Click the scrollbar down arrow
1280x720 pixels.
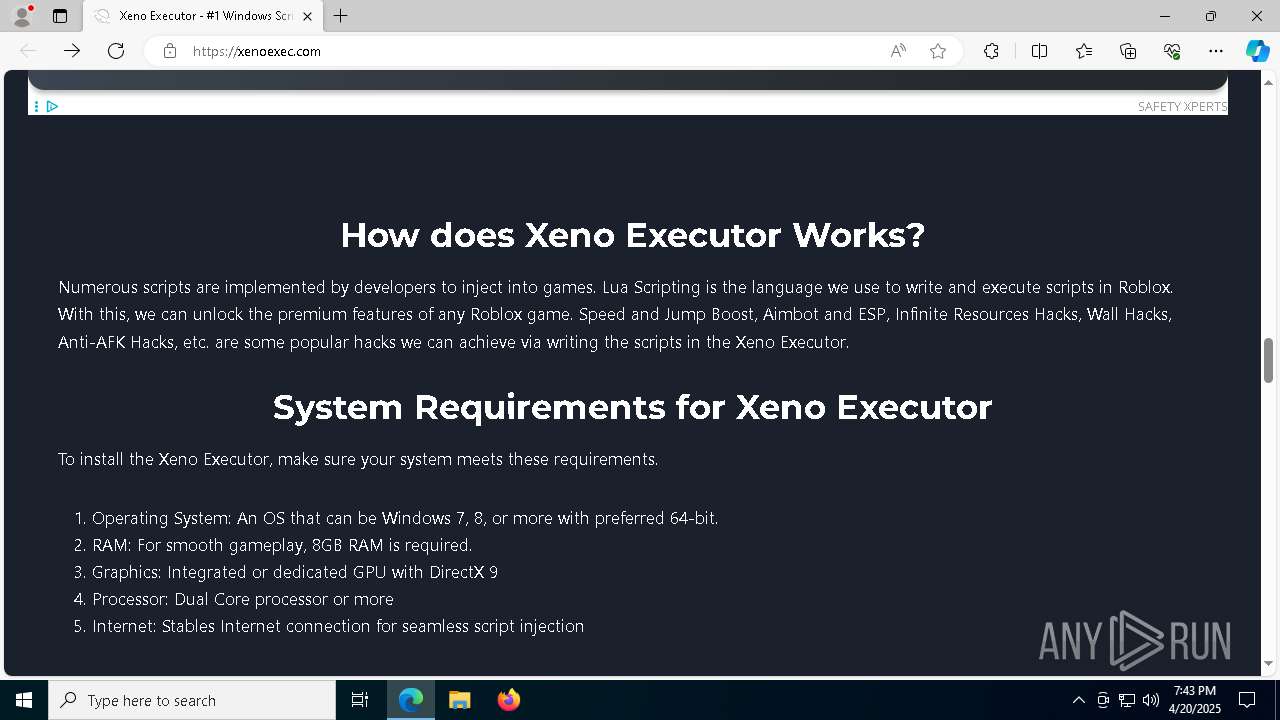coord(1268,663)
